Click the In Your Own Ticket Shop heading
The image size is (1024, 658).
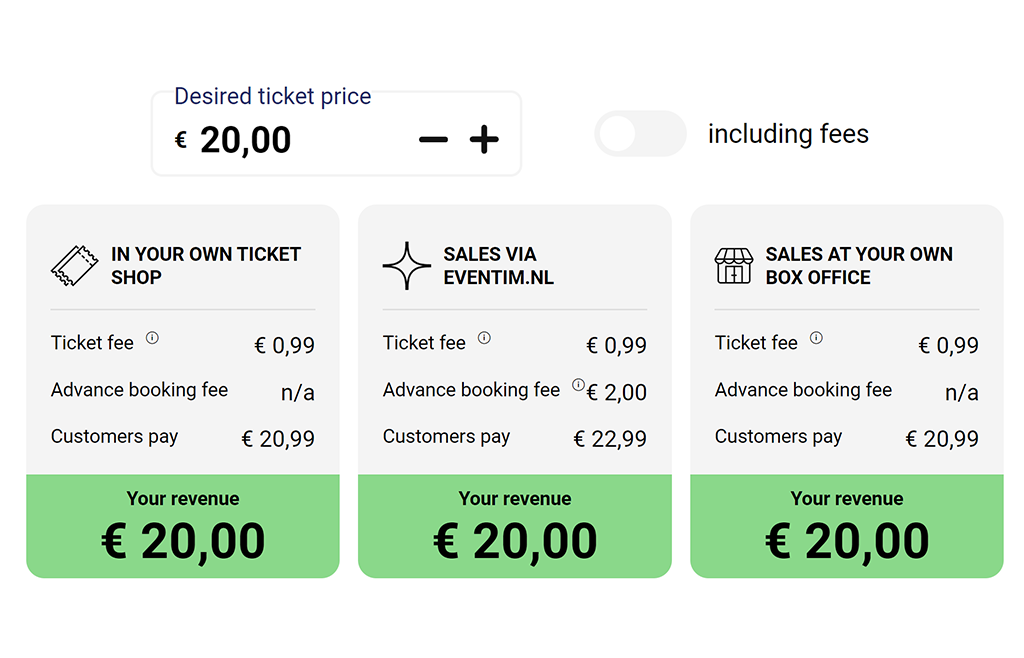tap(205, 265)
